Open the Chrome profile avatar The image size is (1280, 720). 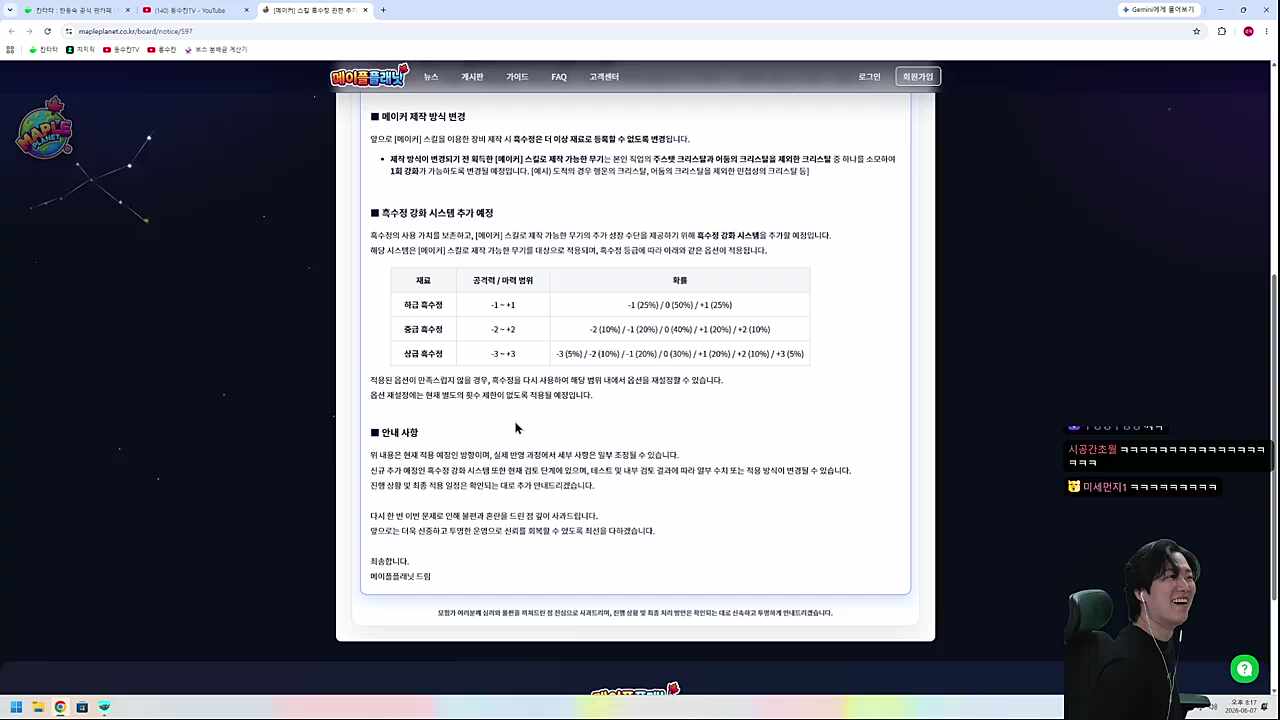point(1248,31)
